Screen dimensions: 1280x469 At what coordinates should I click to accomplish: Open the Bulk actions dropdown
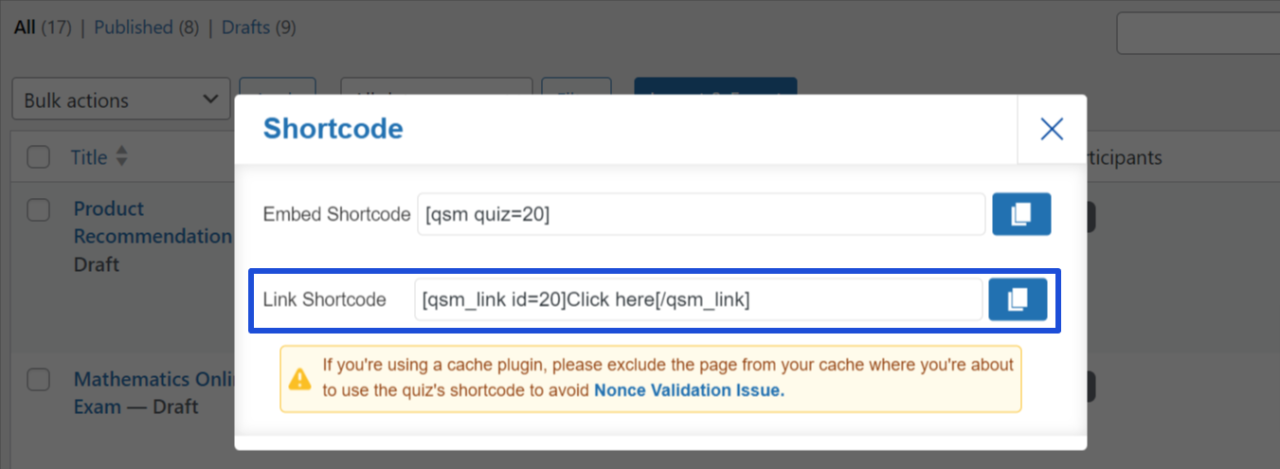(121, 100)
